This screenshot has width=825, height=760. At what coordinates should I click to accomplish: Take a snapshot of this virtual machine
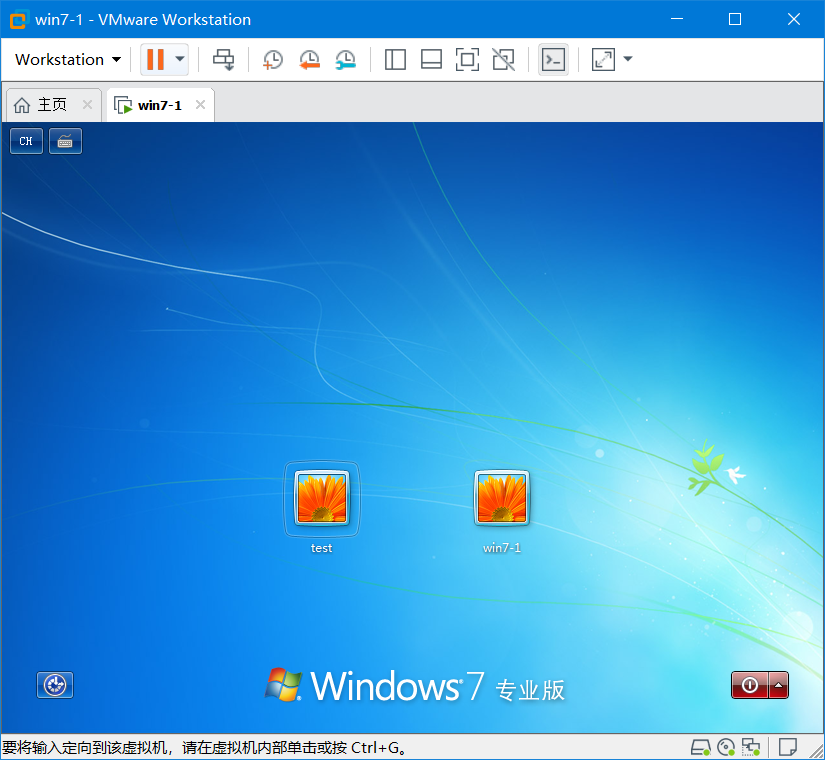point(273,59)
